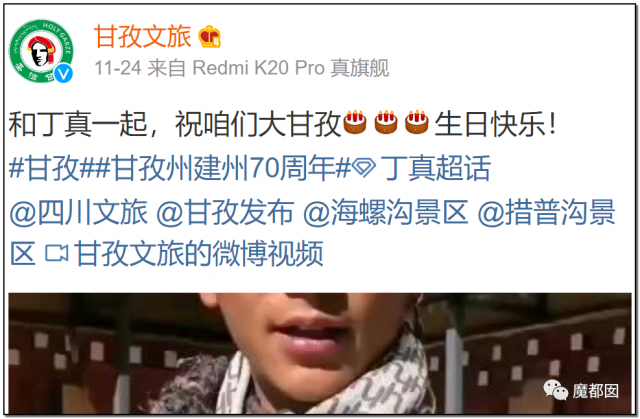The height and width of the screenshot is (419, 640).
Task: Click the second birthday cake emoji
Action: [x=386, y=122]
